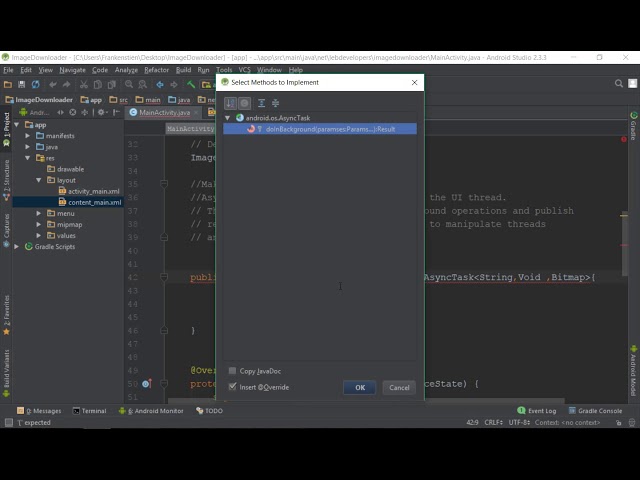Screen dimensions: 640x480
Task: Toggle Show Classes button in dialog
Action: (x=244, y=103)
